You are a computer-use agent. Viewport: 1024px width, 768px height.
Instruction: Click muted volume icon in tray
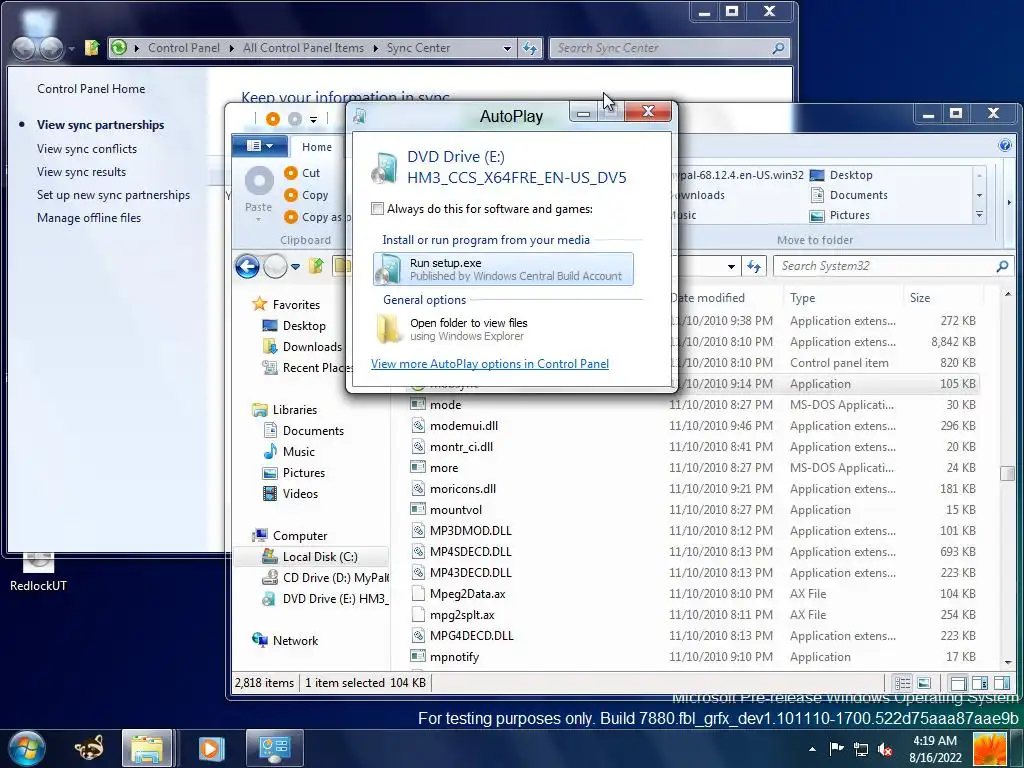[886, 749]
